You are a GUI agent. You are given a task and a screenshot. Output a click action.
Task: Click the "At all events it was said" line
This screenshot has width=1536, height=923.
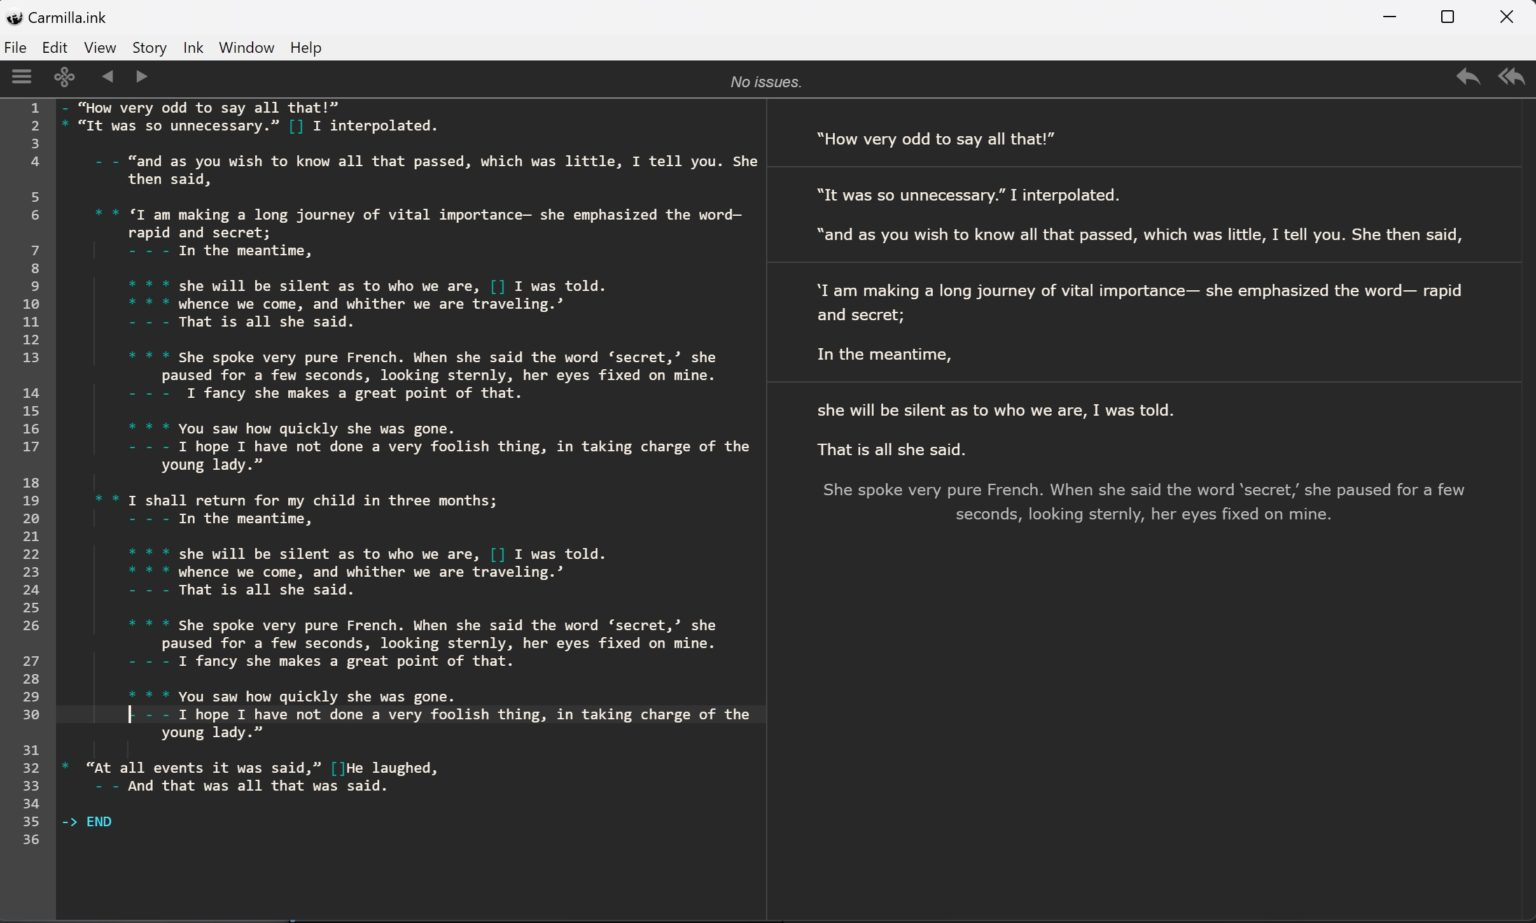pyautogui.click(x=260, y=768)
